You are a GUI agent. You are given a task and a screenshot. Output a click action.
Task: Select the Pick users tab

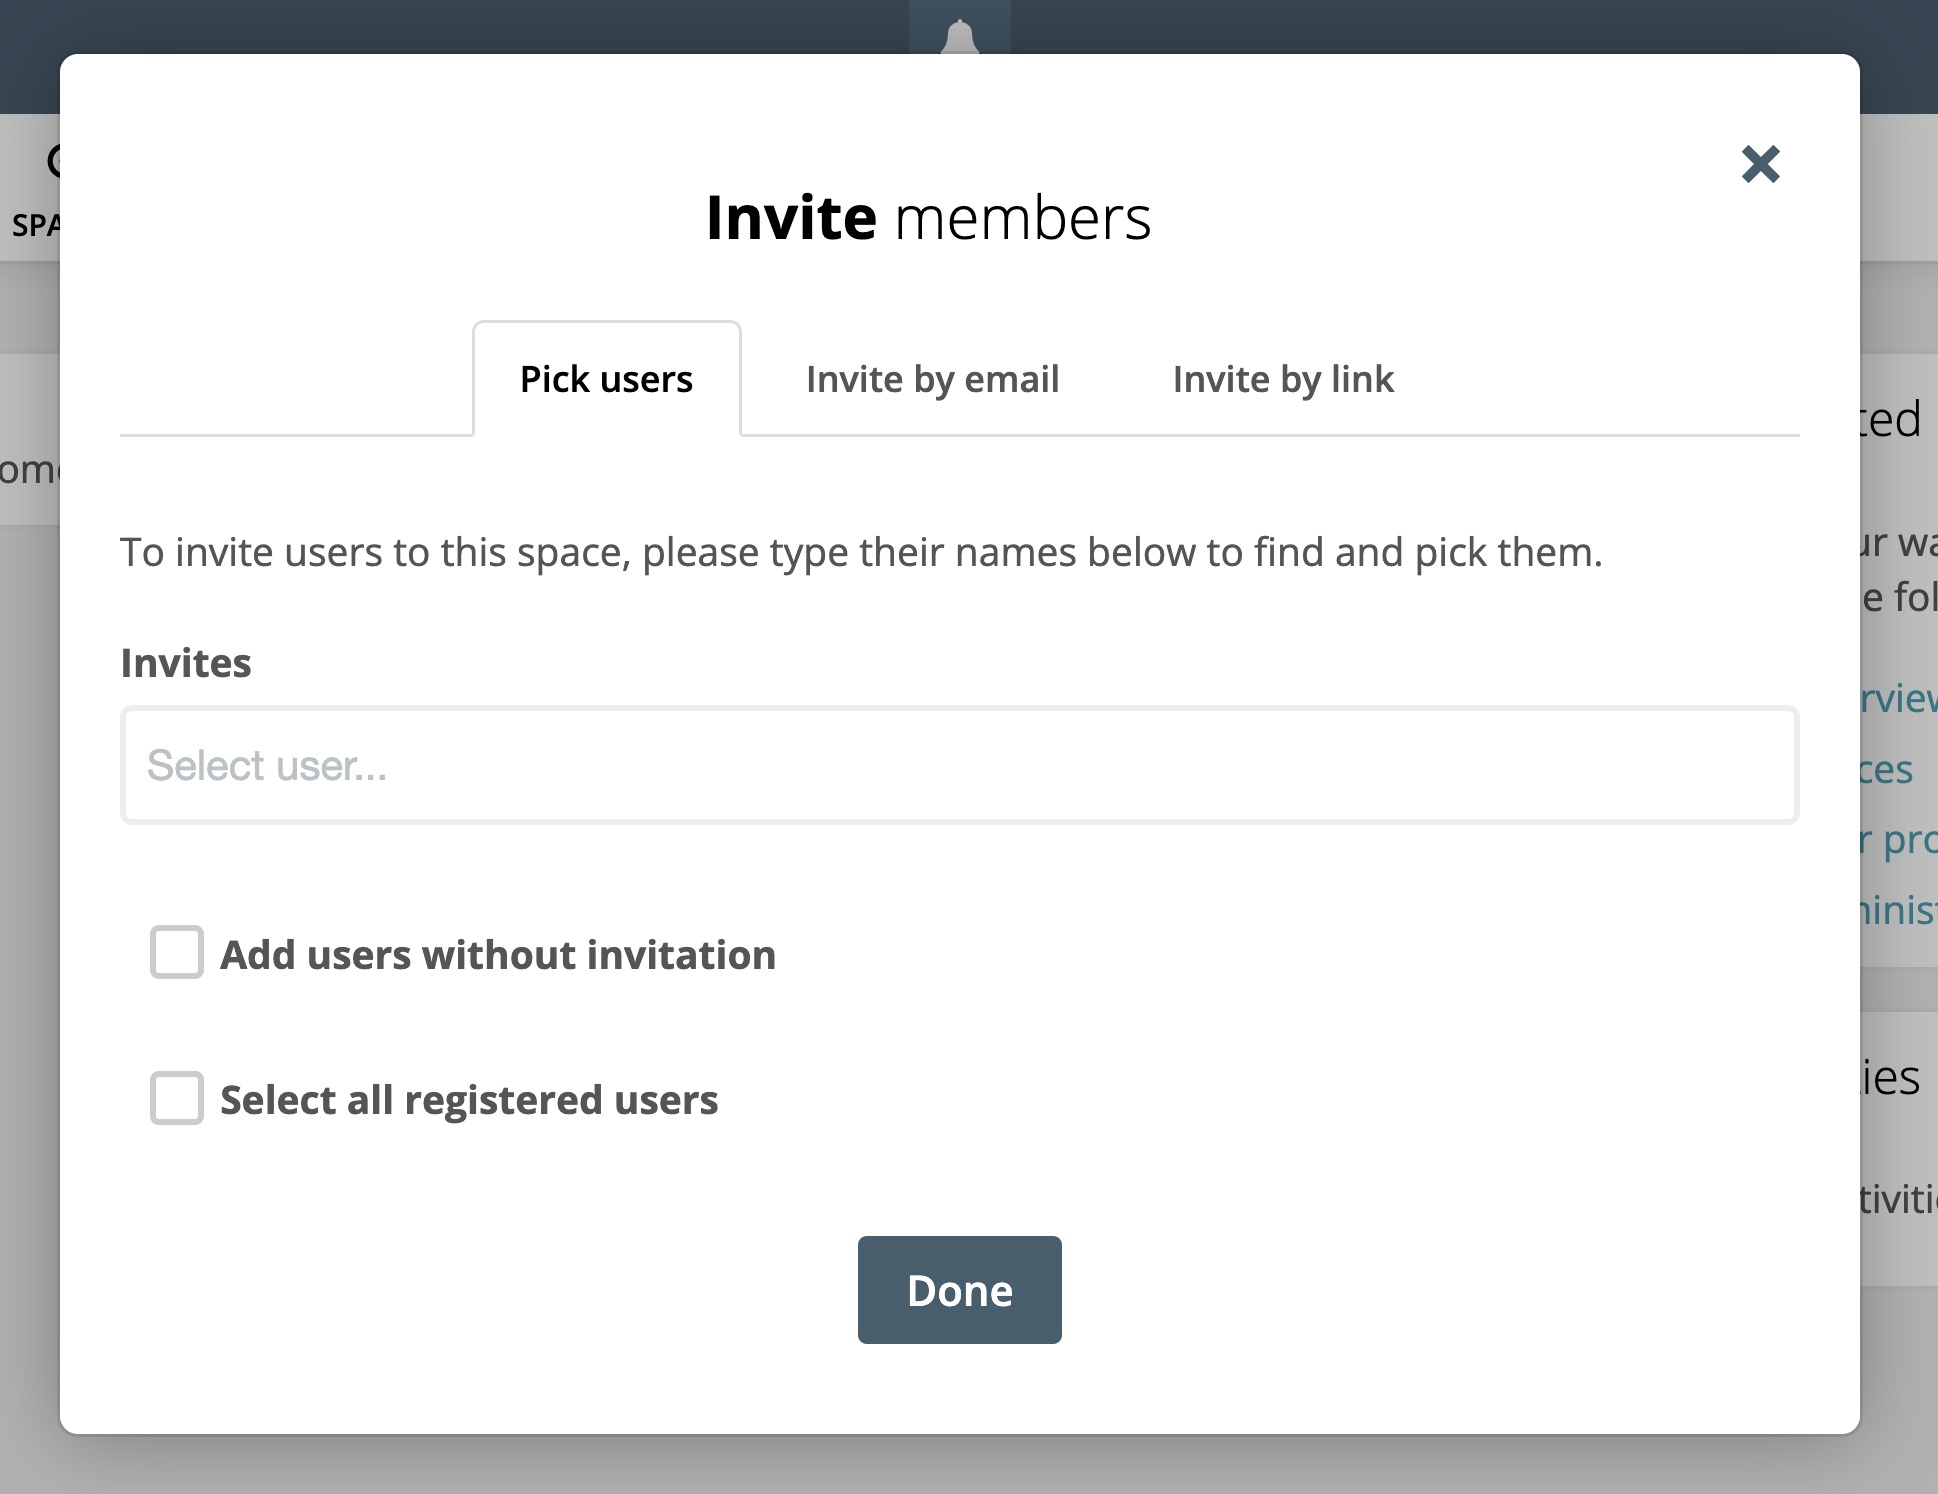click(606, 379)
